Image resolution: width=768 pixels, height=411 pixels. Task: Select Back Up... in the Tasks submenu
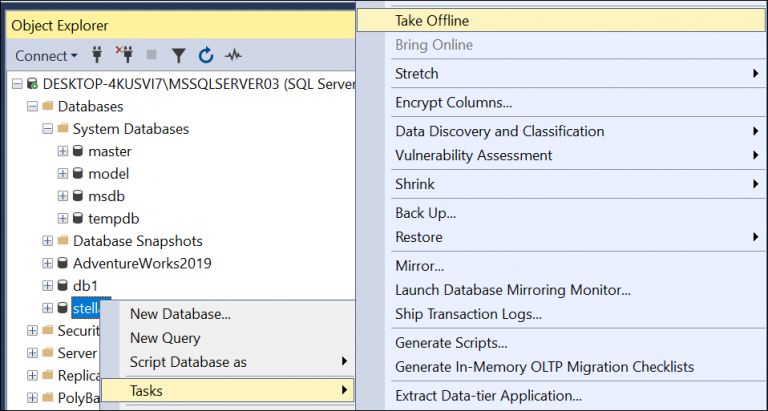click(x=426, y=212)
